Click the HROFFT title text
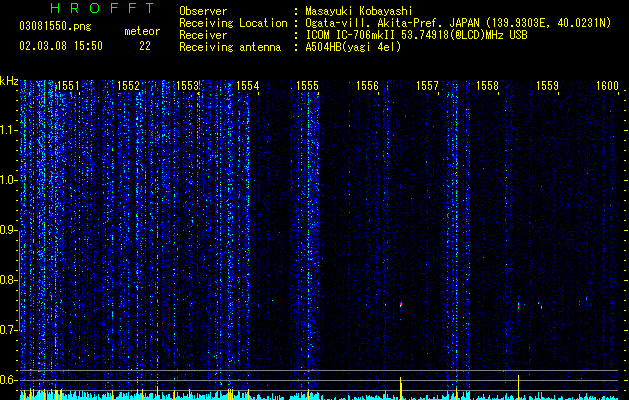 pyautogui.click(x=102, y=8)
